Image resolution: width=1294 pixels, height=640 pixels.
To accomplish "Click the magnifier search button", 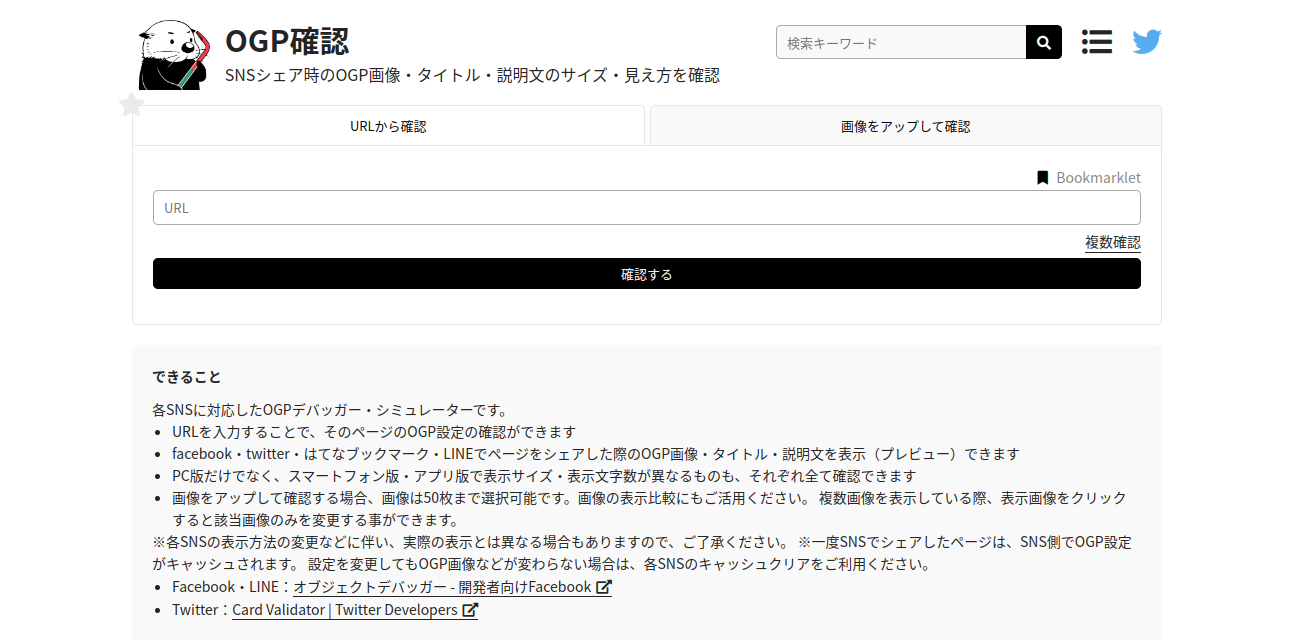I will point(1044,42).
